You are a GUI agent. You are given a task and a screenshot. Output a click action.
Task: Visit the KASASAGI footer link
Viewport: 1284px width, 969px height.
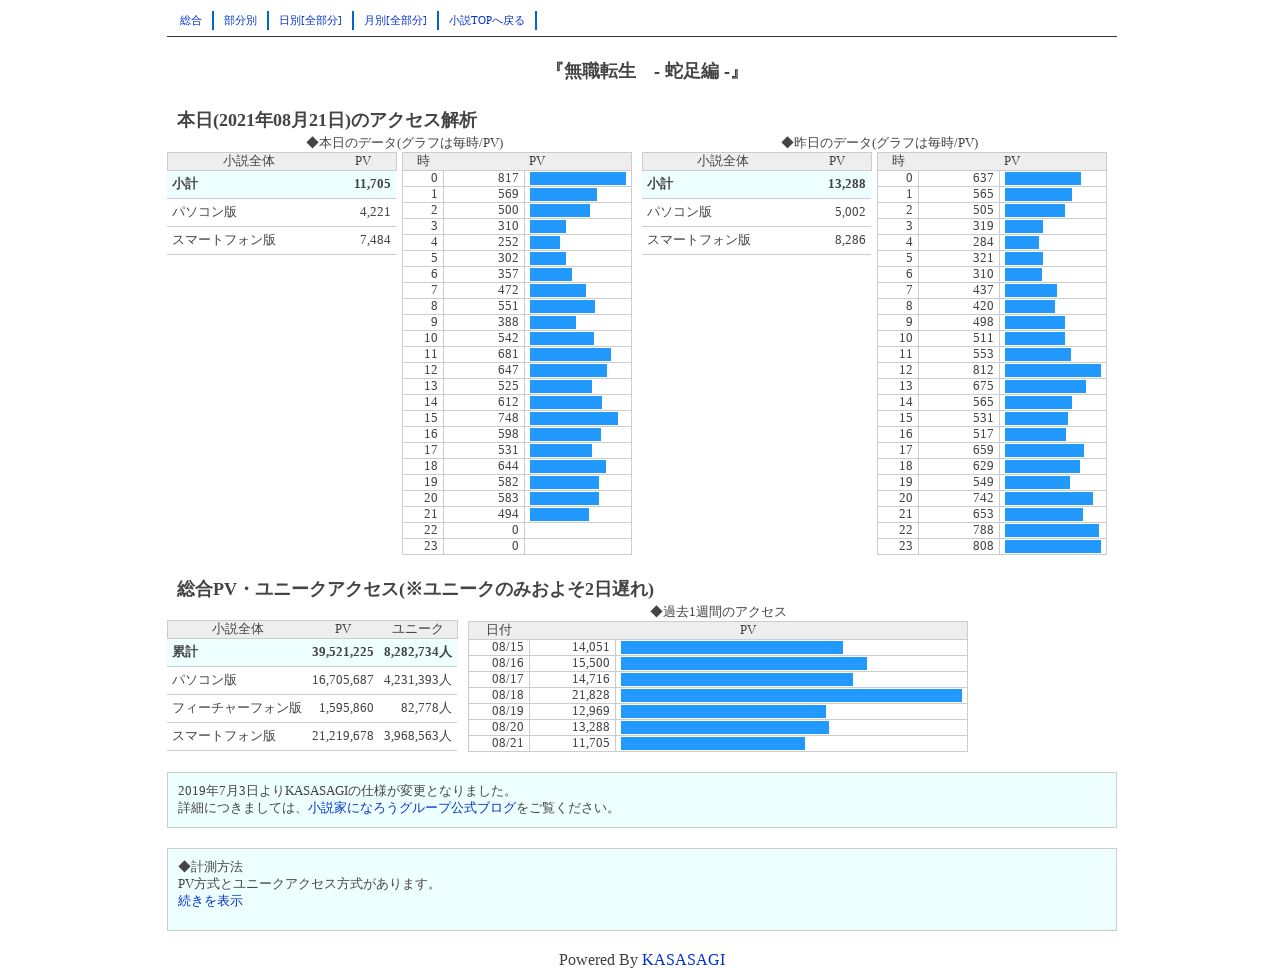click(683, 960)
